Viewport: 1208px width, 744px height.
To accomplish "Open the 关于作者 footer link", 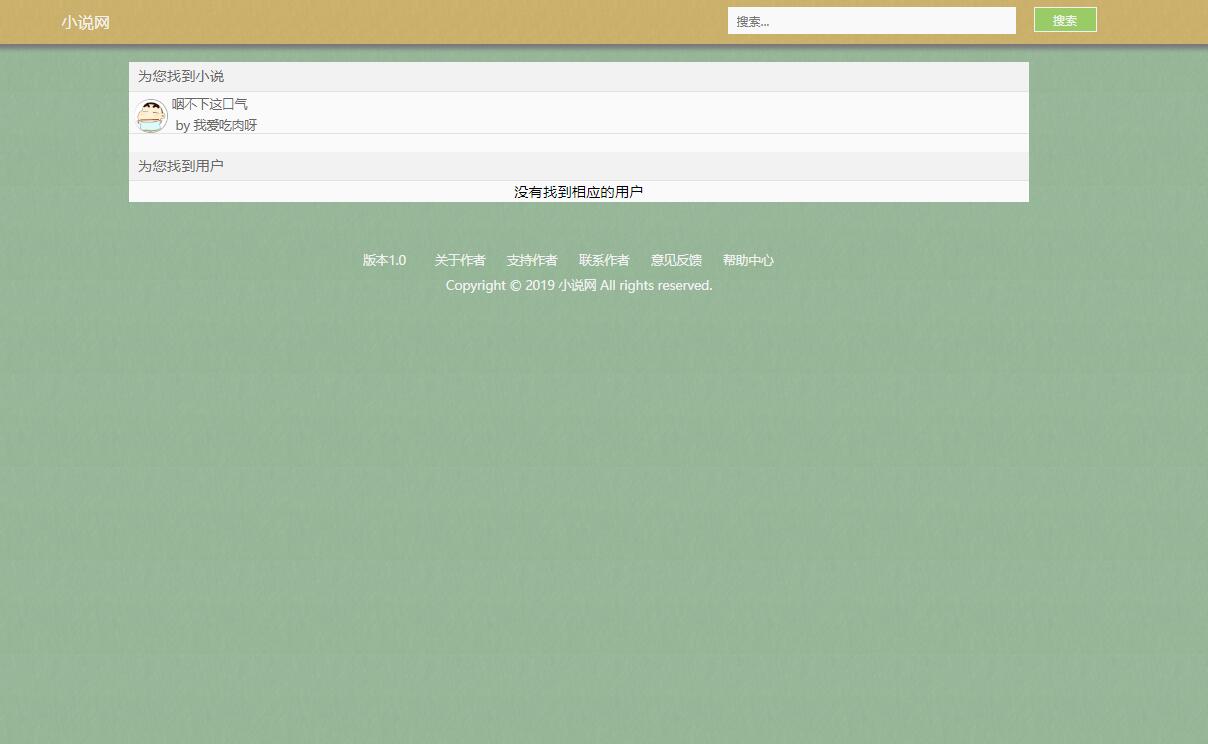I will click(459, 260).
